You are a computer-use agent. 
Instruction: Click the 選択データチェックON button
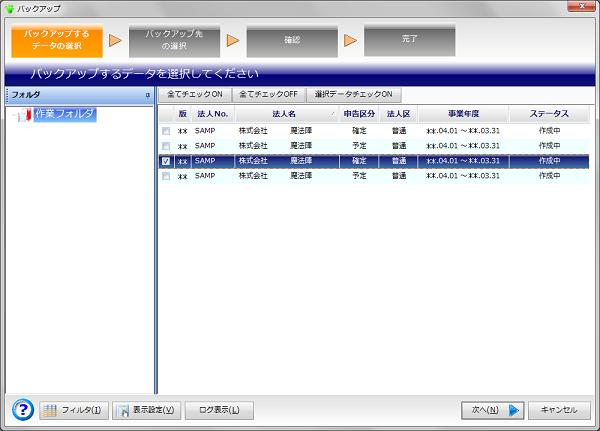click(352, 94)
